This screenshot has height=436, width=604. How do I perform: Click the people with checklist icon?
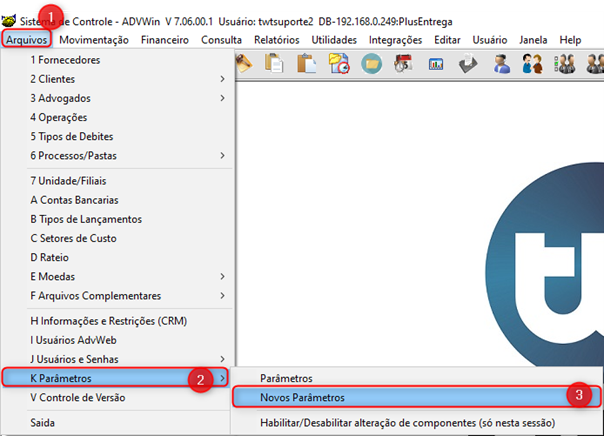(x=565, y=64)
